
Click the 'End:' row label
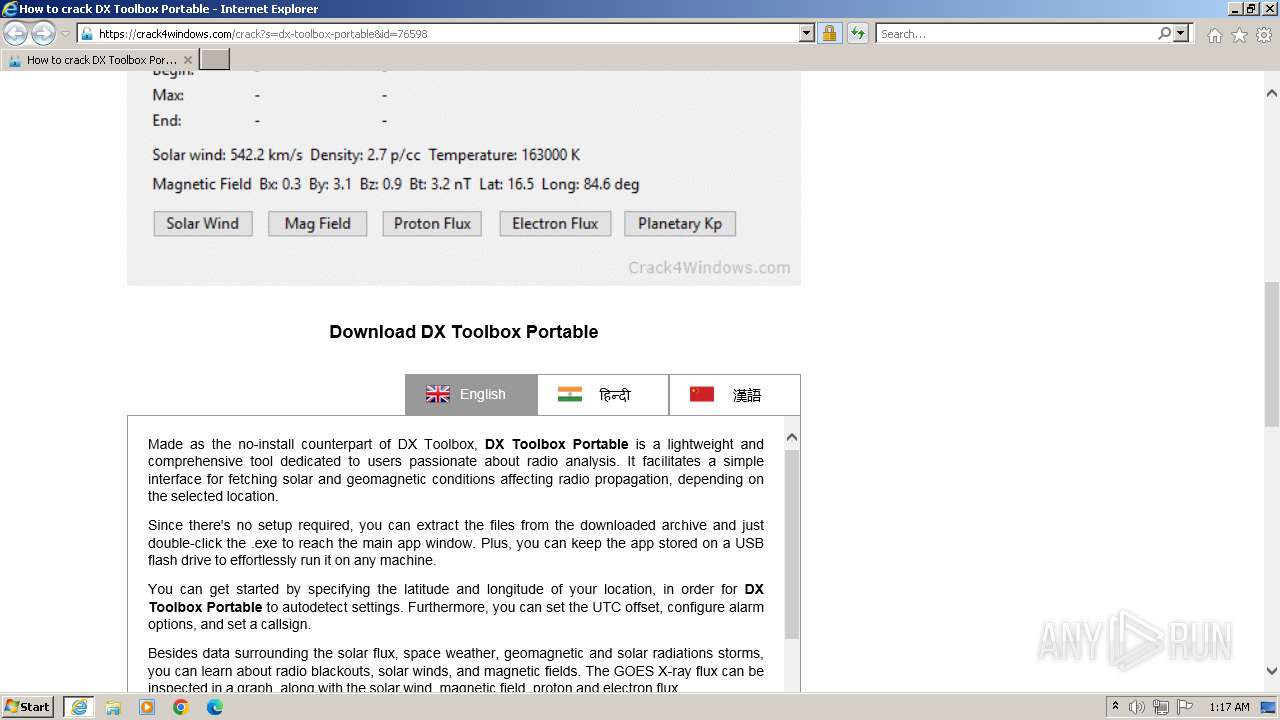coord(167,120)
